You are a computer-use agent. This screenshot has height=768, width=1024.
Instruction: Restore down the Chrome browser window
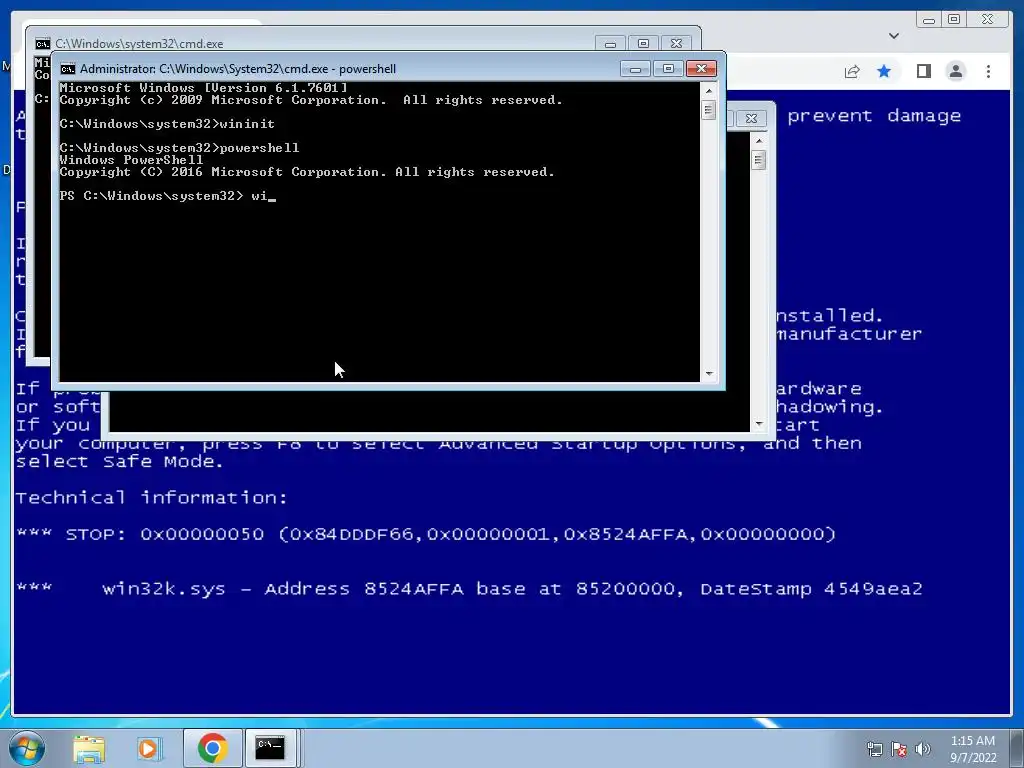point(954,20)
